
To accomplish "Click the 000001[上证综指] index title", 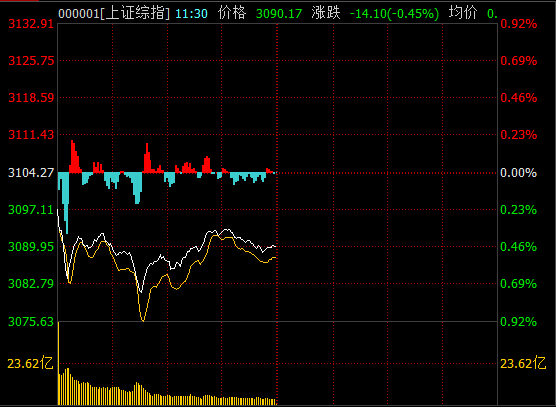I will 114,13.
